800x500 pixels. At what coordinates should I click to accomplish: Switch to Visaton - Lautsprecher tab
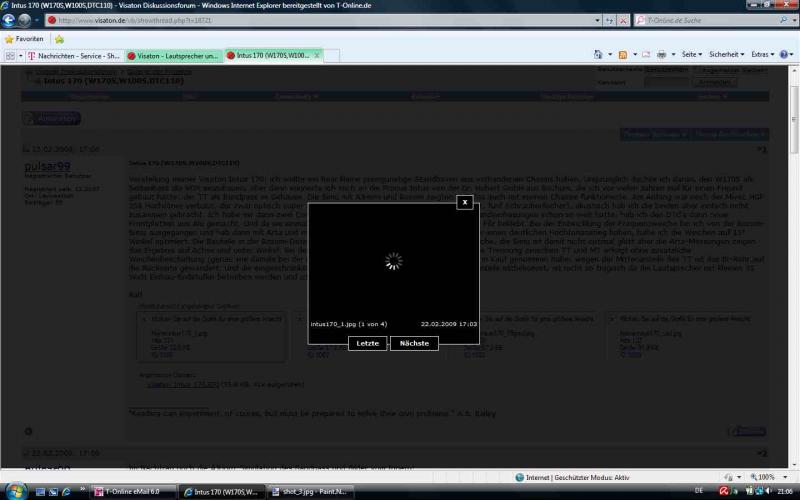pyautogui.click(x=173, y=56)
